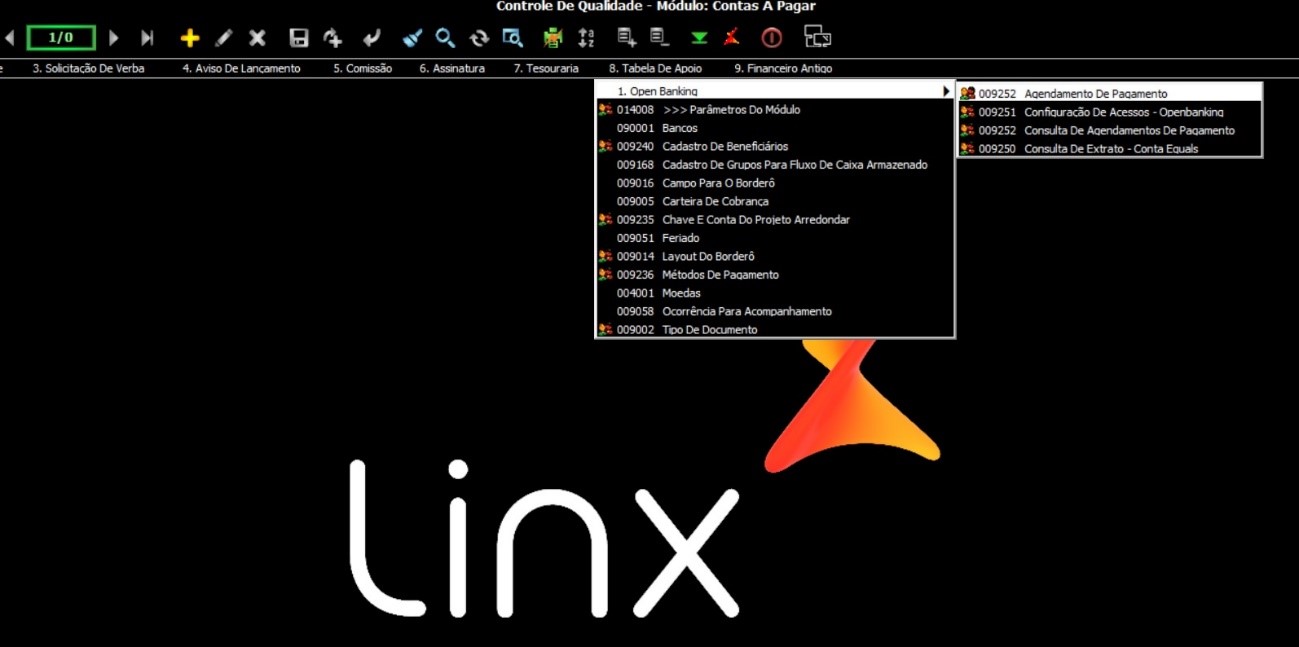Click the cascading windows icon
This screenshot has width=1299, height=647.
818,38
